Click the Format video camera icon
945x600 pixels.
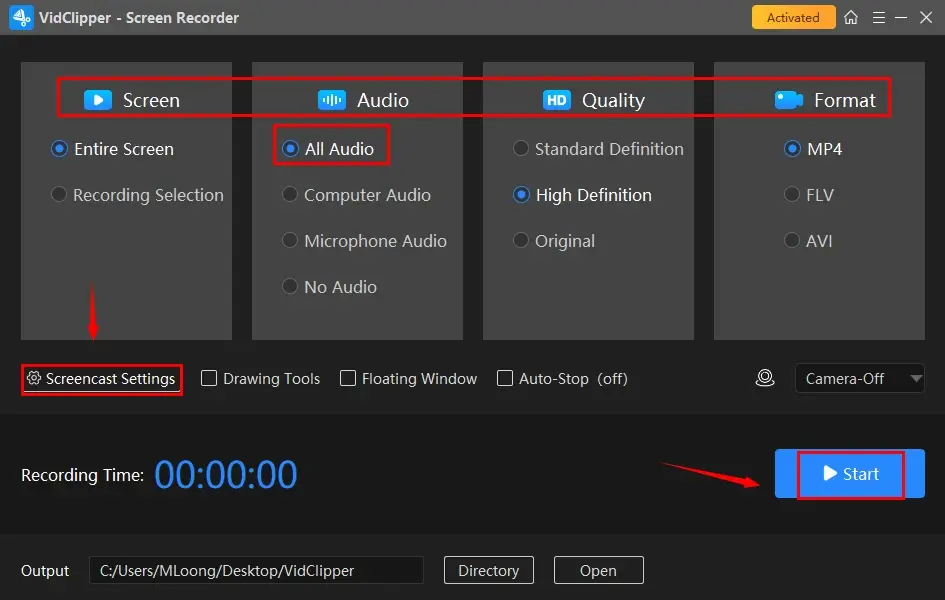click(x=789, y=100)
